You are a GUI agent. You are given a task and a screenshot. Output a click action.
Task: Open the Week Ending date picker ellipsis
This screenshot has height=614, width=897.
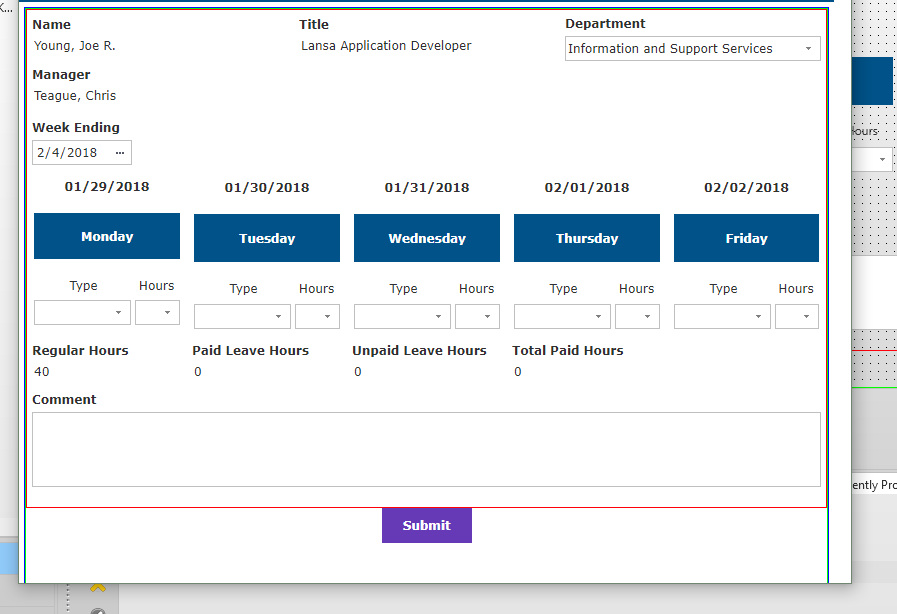pyautogui.click(x=120, y=153)
